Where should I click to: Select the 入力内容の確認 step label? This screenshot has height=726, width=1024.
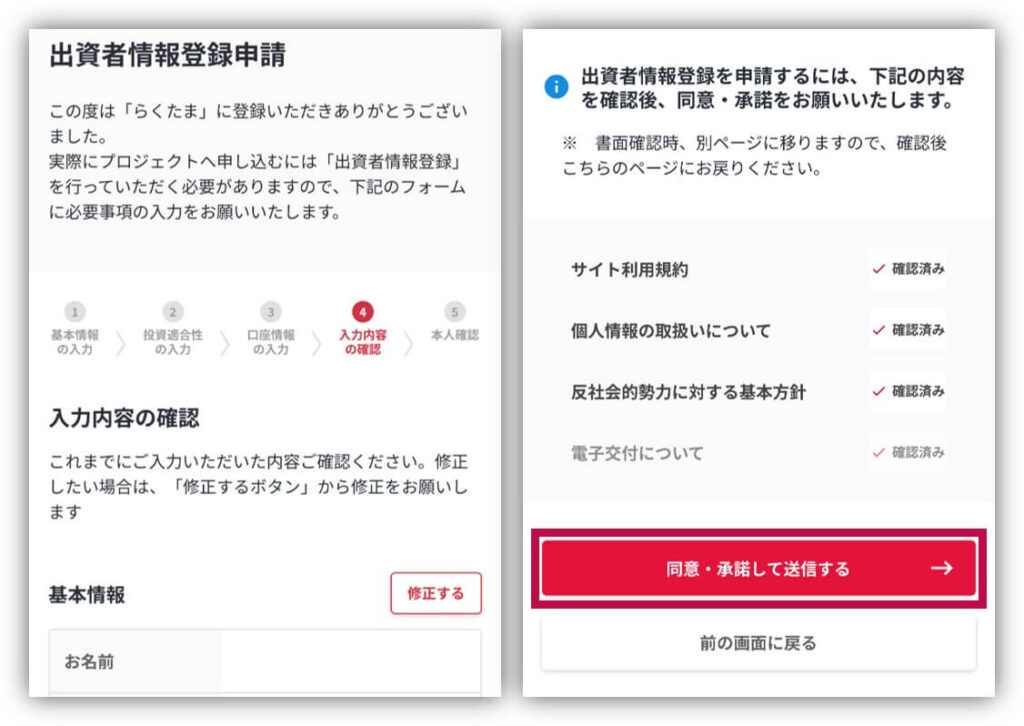coord(362,342)
